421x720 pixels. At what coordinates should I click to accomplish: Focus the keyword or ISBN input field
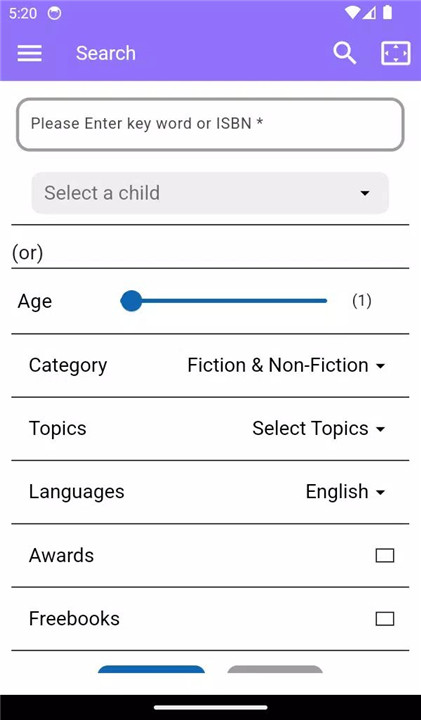point(210,124)
